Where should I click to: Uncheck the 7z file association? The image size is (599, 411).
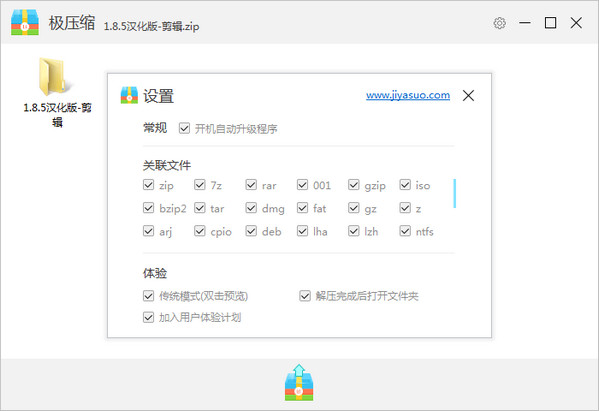(x=200, y=185)
